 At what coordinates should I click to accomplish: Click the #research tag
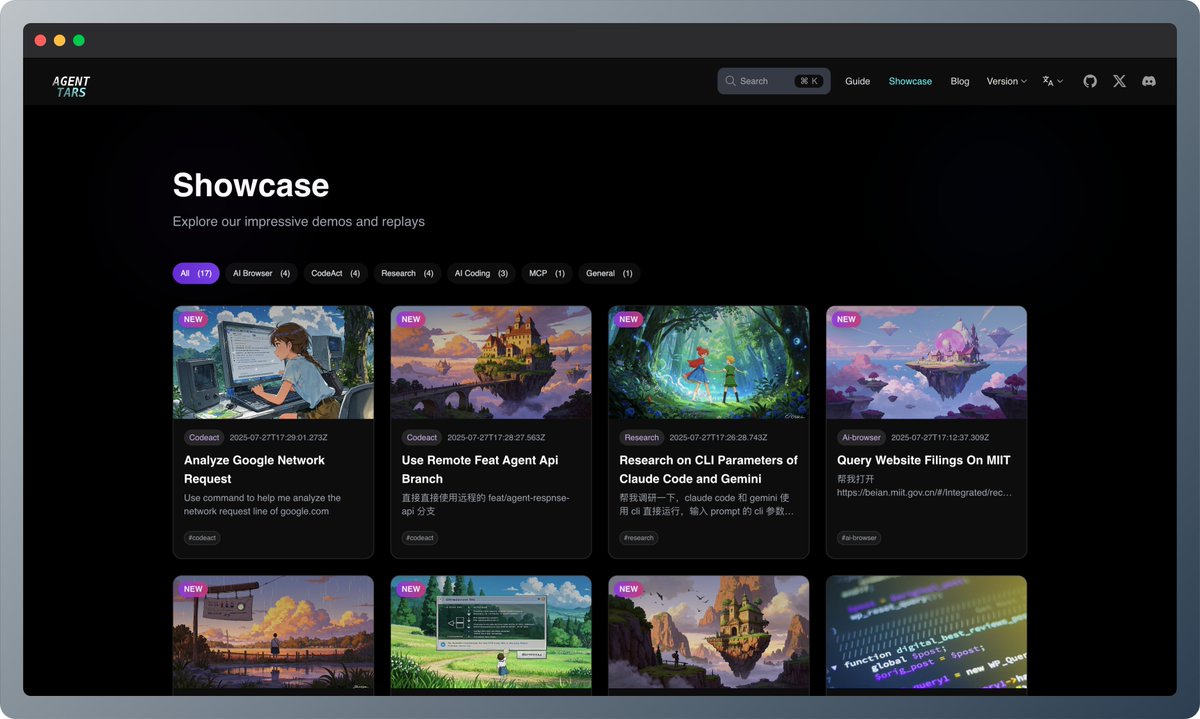[x=639, y=538]
